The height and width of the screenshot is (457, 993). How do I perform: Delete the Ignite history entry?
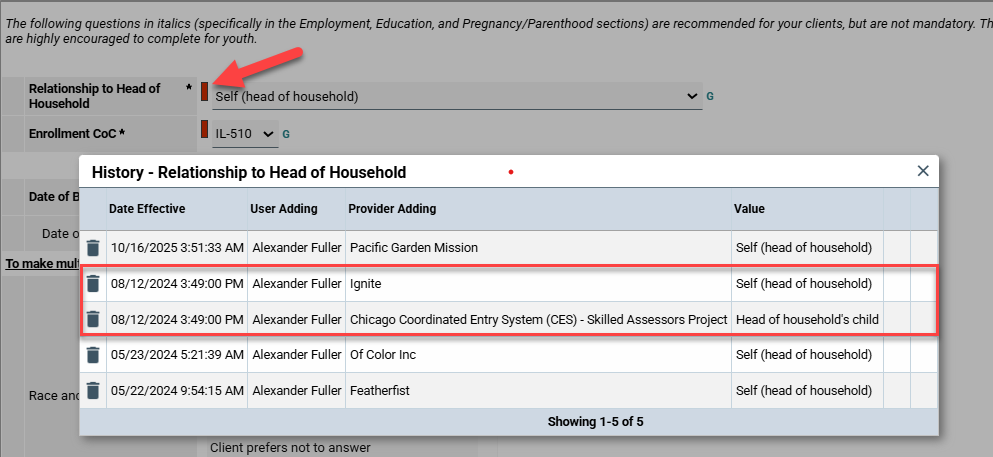pos(93,284)
